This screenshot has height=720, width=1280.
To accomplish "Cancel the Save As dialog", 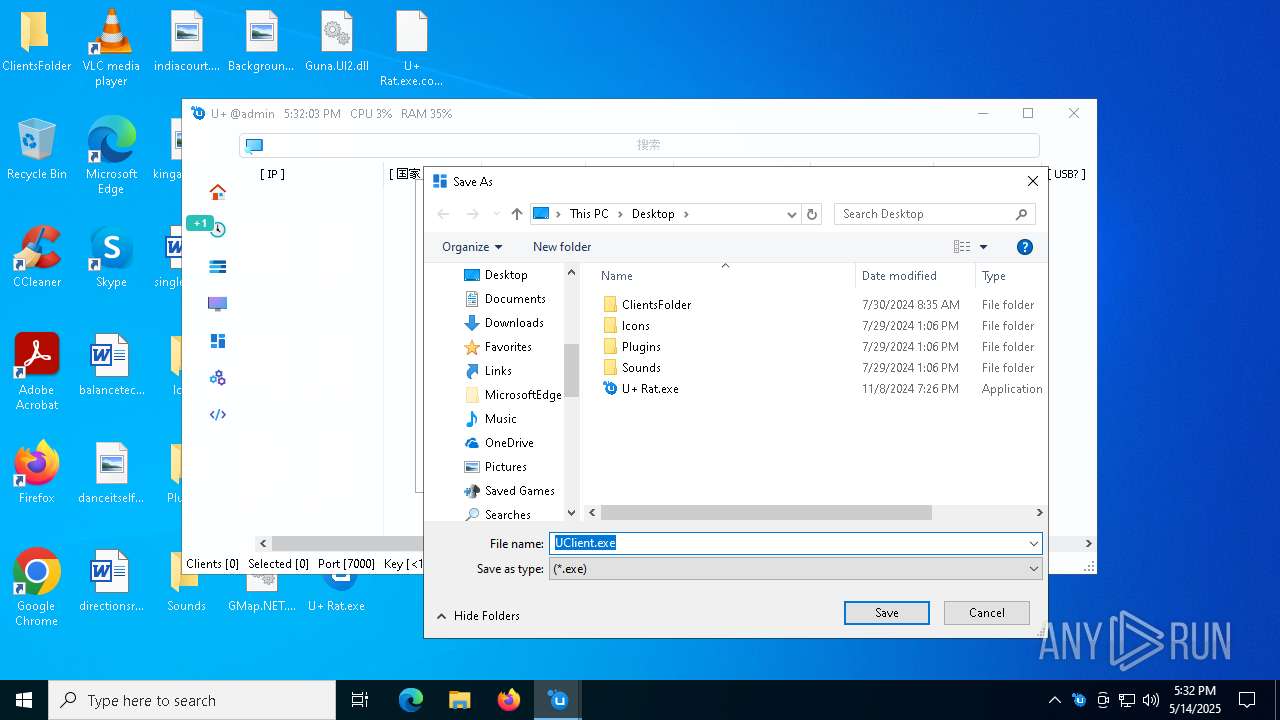I will (987, 613).
